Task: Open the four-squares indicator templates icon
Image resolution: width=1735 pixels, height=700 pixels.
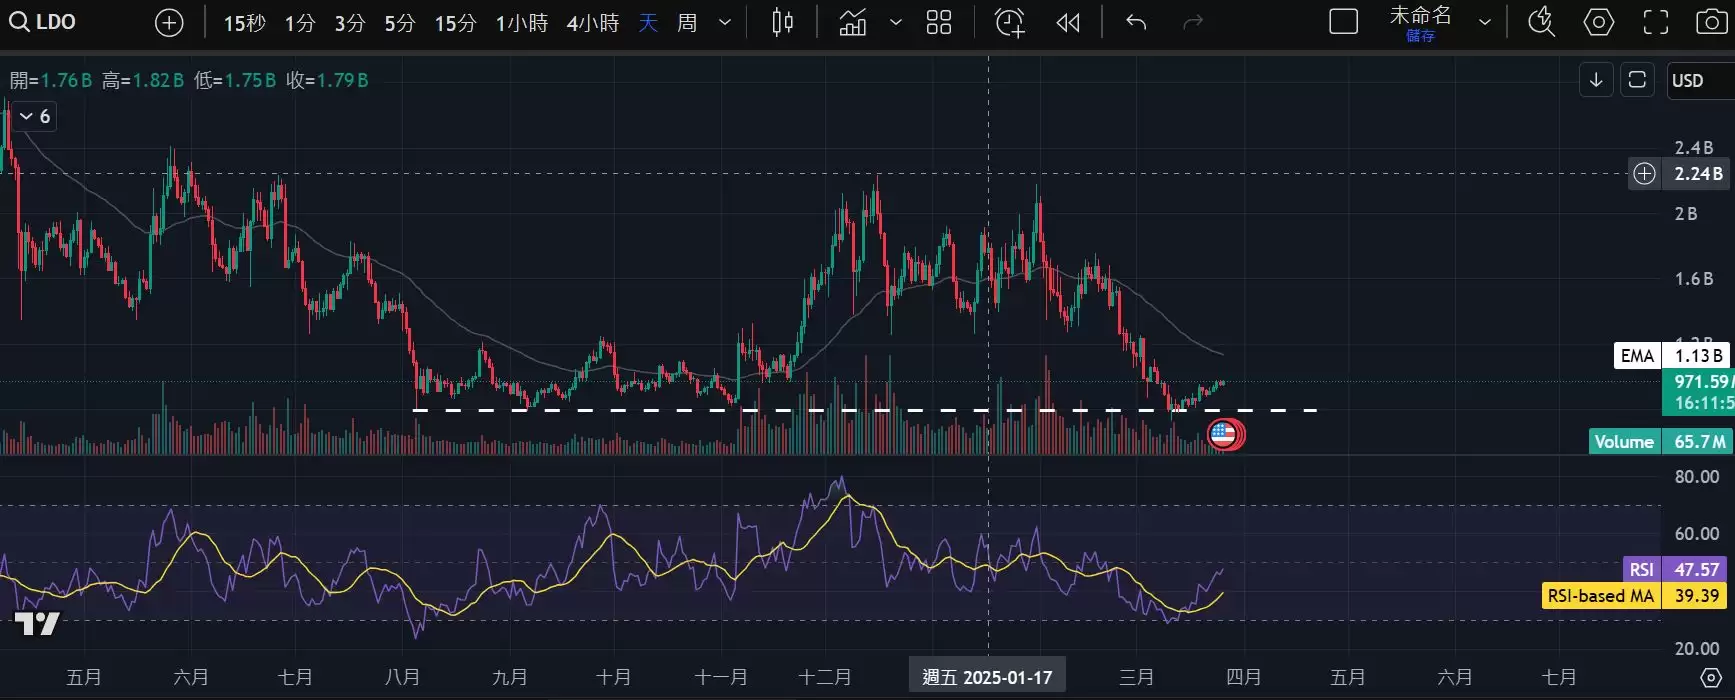Action: (938, 22)
